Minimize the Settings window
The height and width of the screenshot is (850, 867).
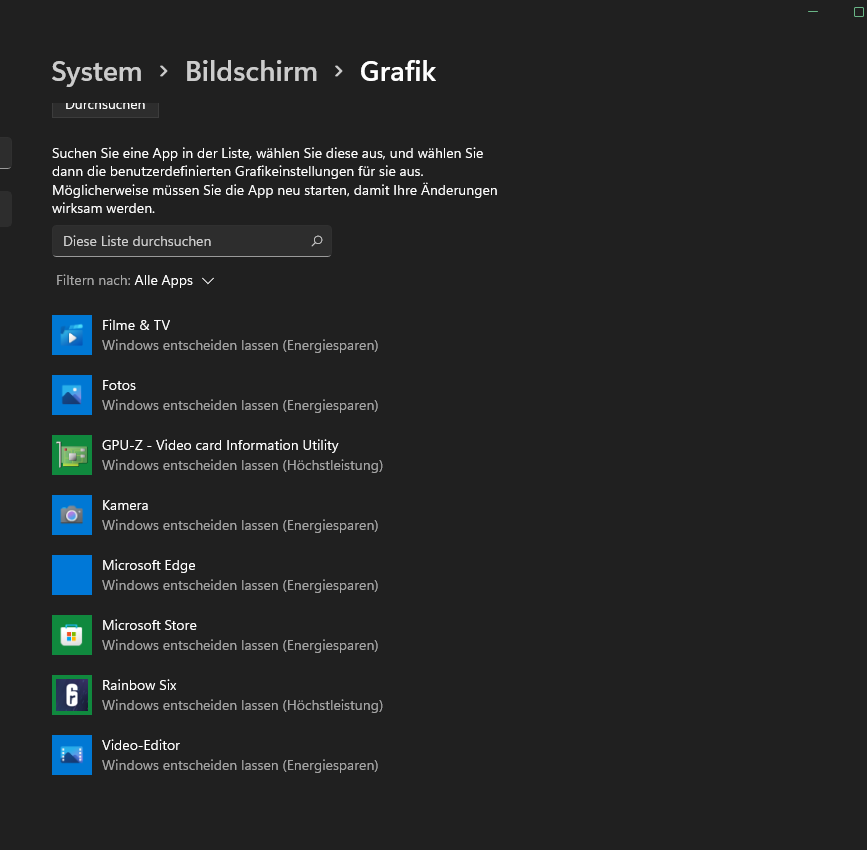(x=813, y=12)
